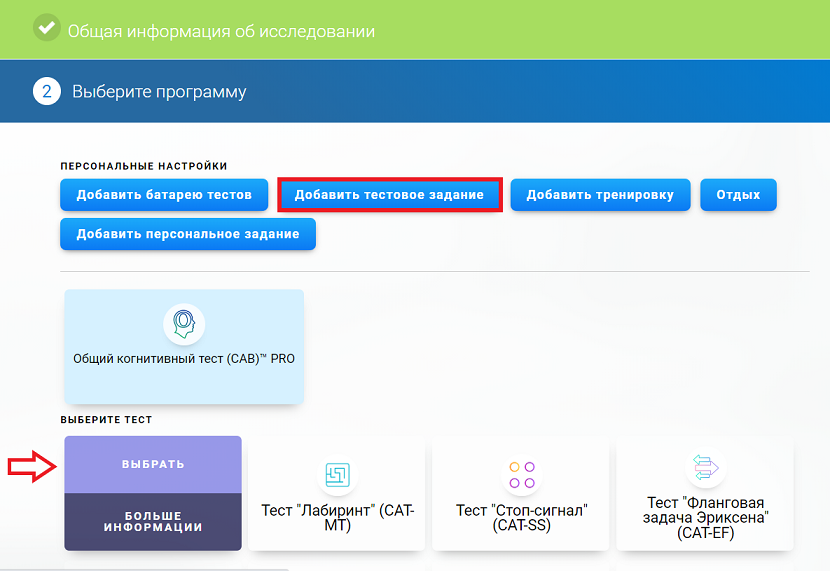
Task: Expand the 'Общая информация об исследовании' section
Action: [x=221, y=31]
